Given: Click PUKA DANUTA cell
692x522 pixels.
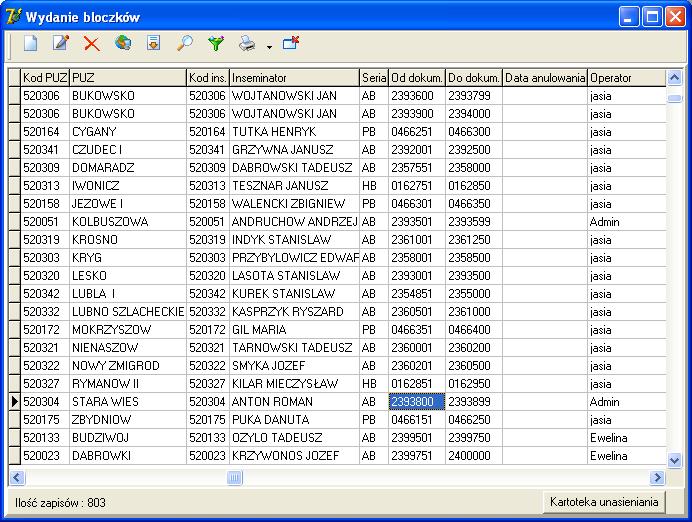Looking at the screenshot, I should click(294, 420).
